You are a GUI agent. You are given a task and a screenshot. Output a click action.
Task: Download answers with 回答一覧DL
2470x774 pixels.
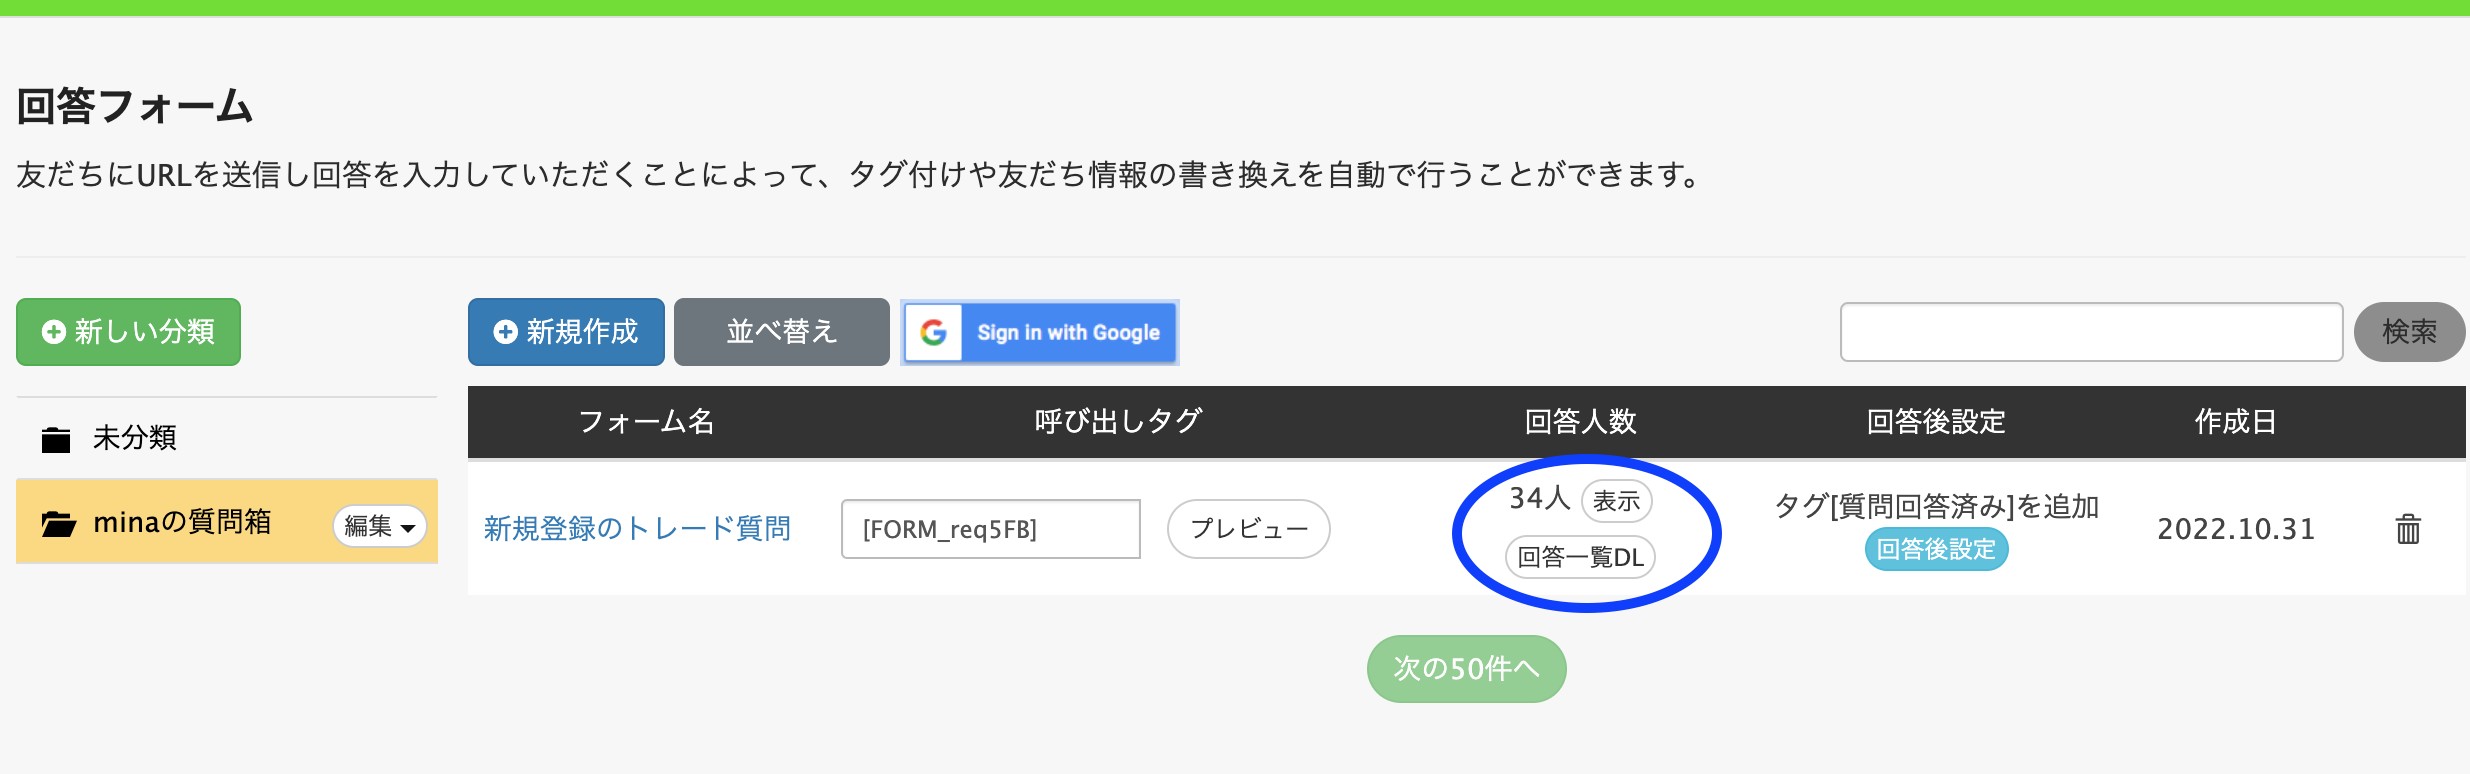[x=1581, y=557]
